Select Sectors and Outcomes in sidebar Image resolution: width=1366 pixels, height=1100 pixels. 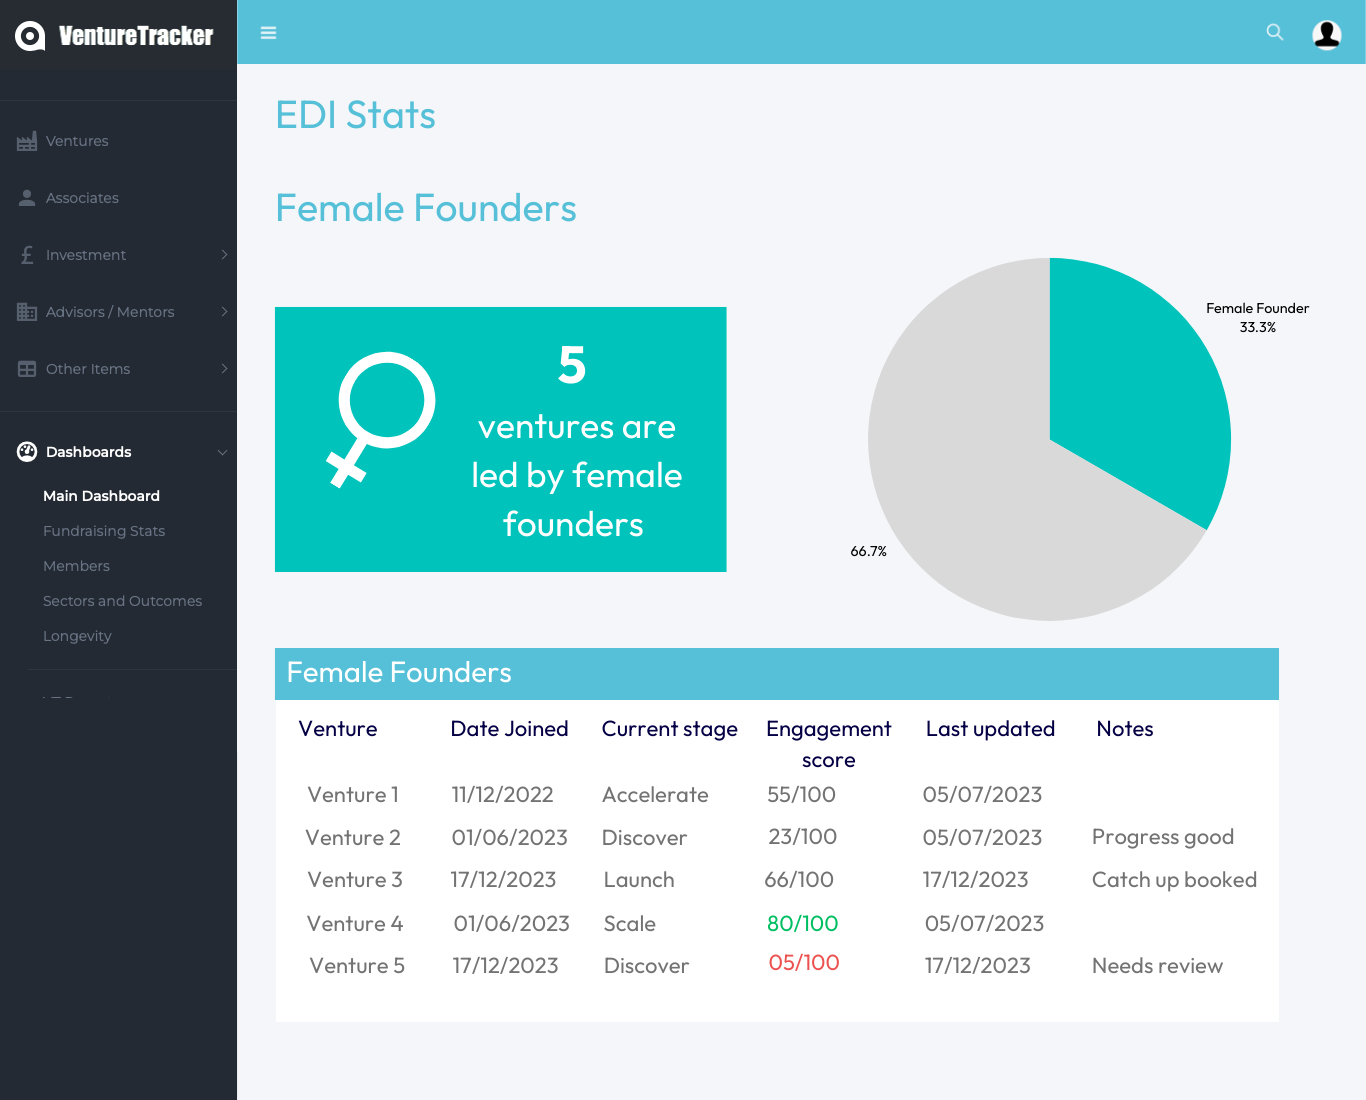tap(122, 601)
